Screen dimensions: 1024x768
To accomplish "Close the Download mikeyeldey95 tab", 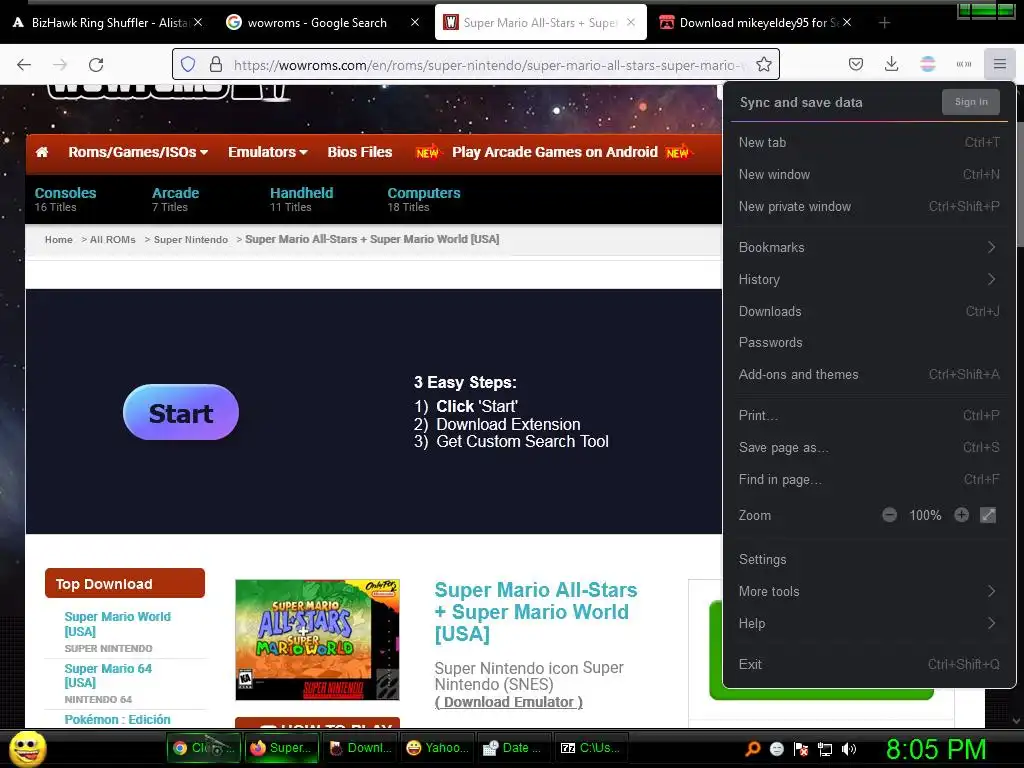I will [847, 22].
